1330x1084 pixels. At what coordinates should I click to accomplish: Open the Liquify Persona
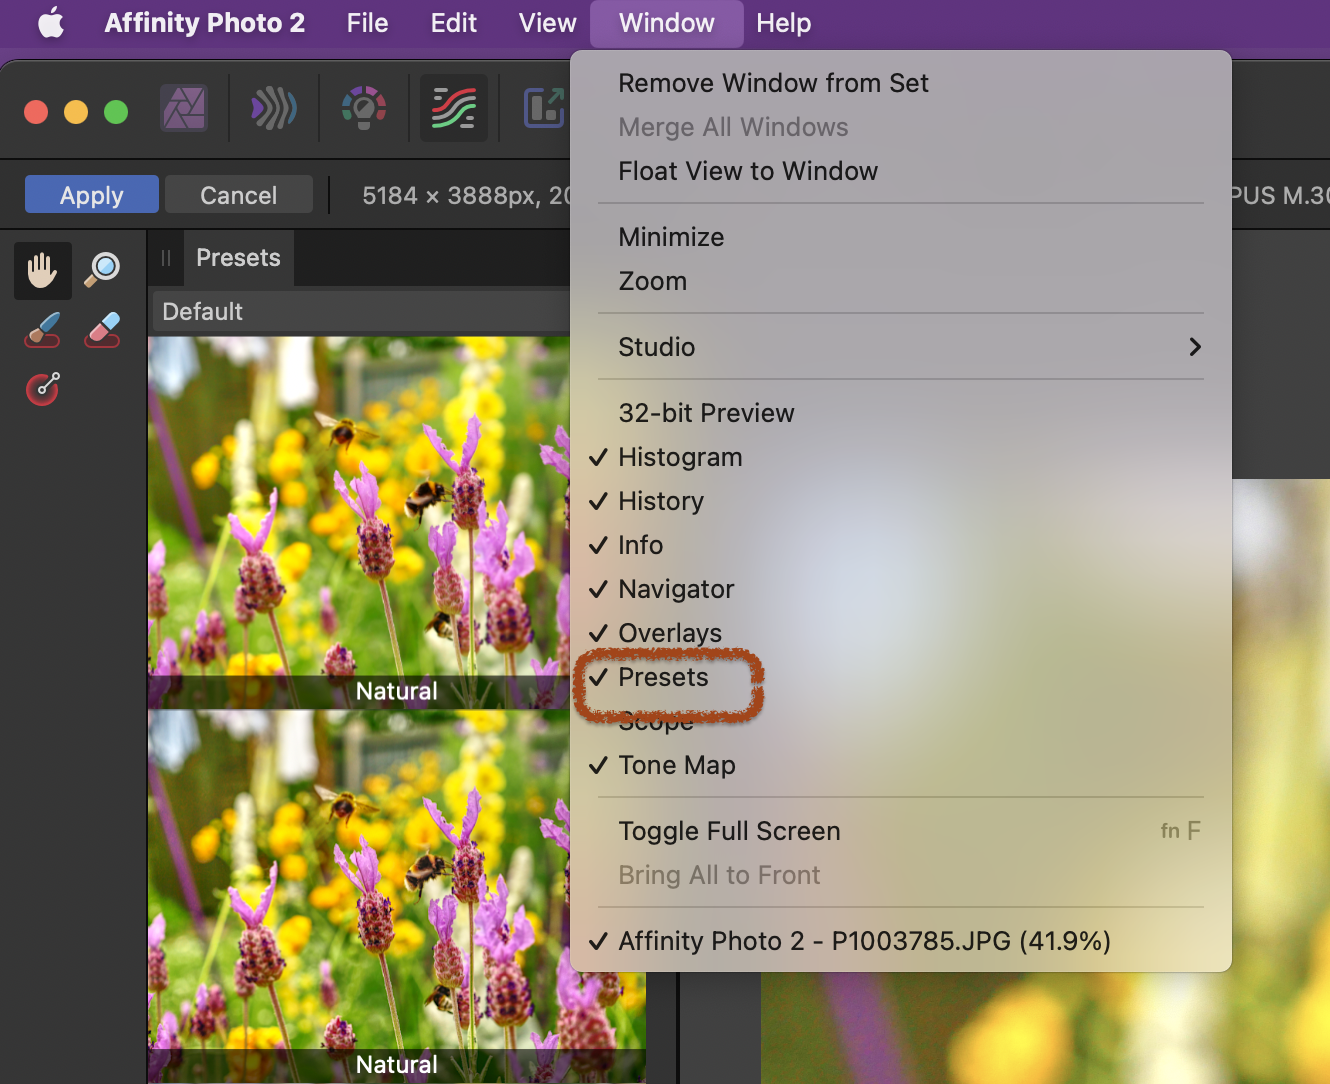pyautogui.click(x=273, y=108)
